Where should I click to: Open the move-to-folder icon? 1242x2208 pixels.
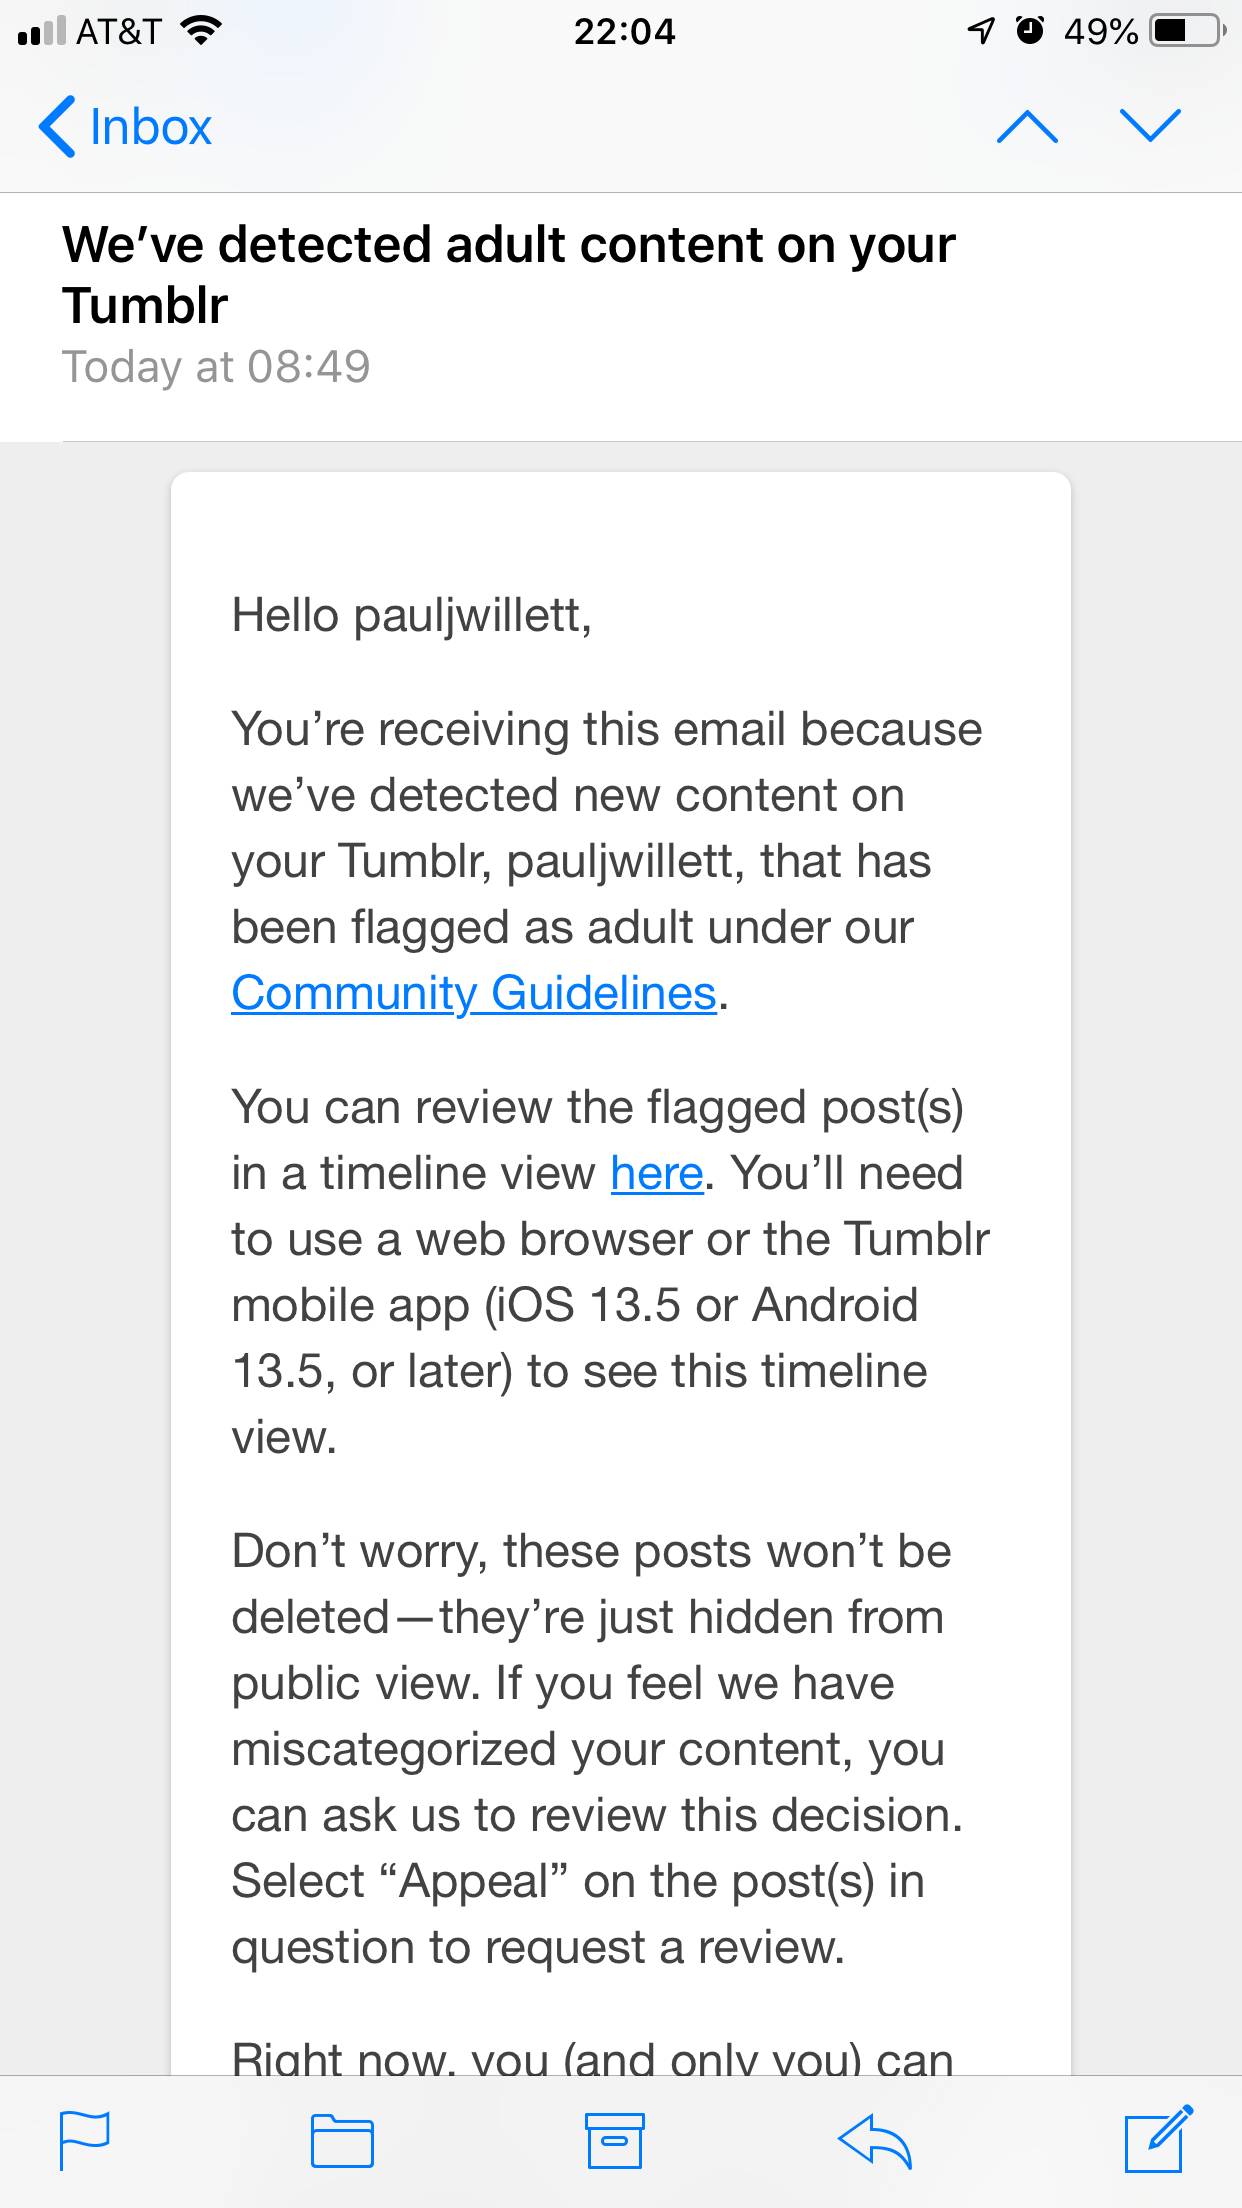[x=342, y=2141]
